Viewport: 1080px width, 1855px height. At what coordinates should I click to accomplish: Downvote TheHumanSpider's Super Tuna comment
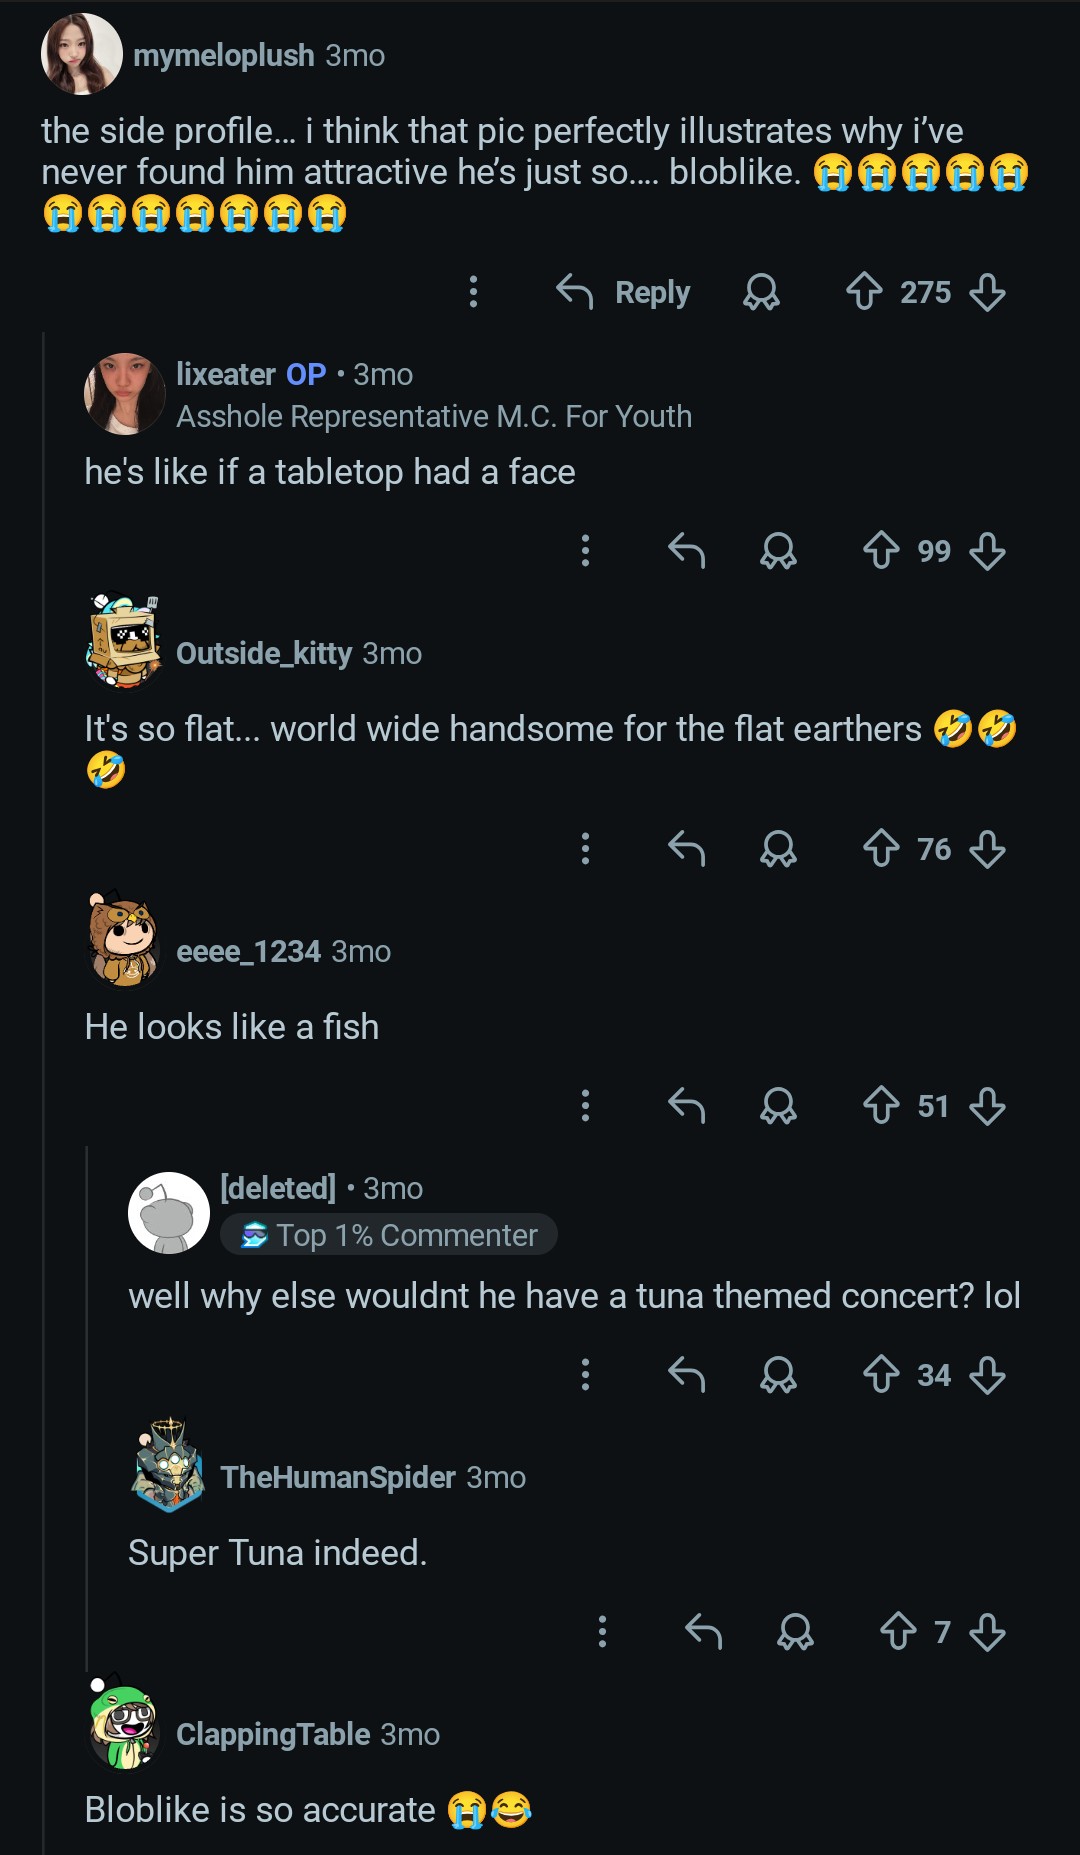pyautogui.click(x=987, y=1632)
